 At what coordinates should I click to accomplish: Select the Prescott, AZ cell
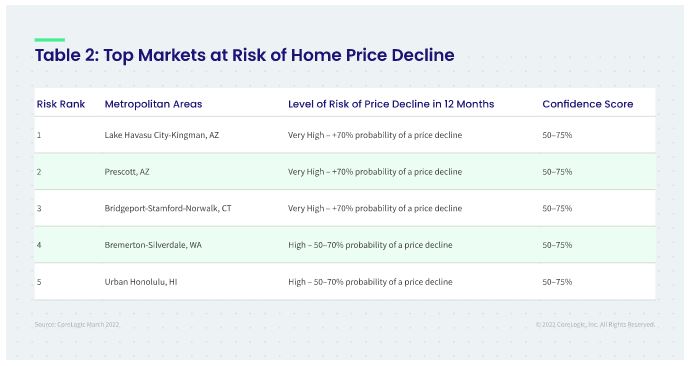[127, 172]
